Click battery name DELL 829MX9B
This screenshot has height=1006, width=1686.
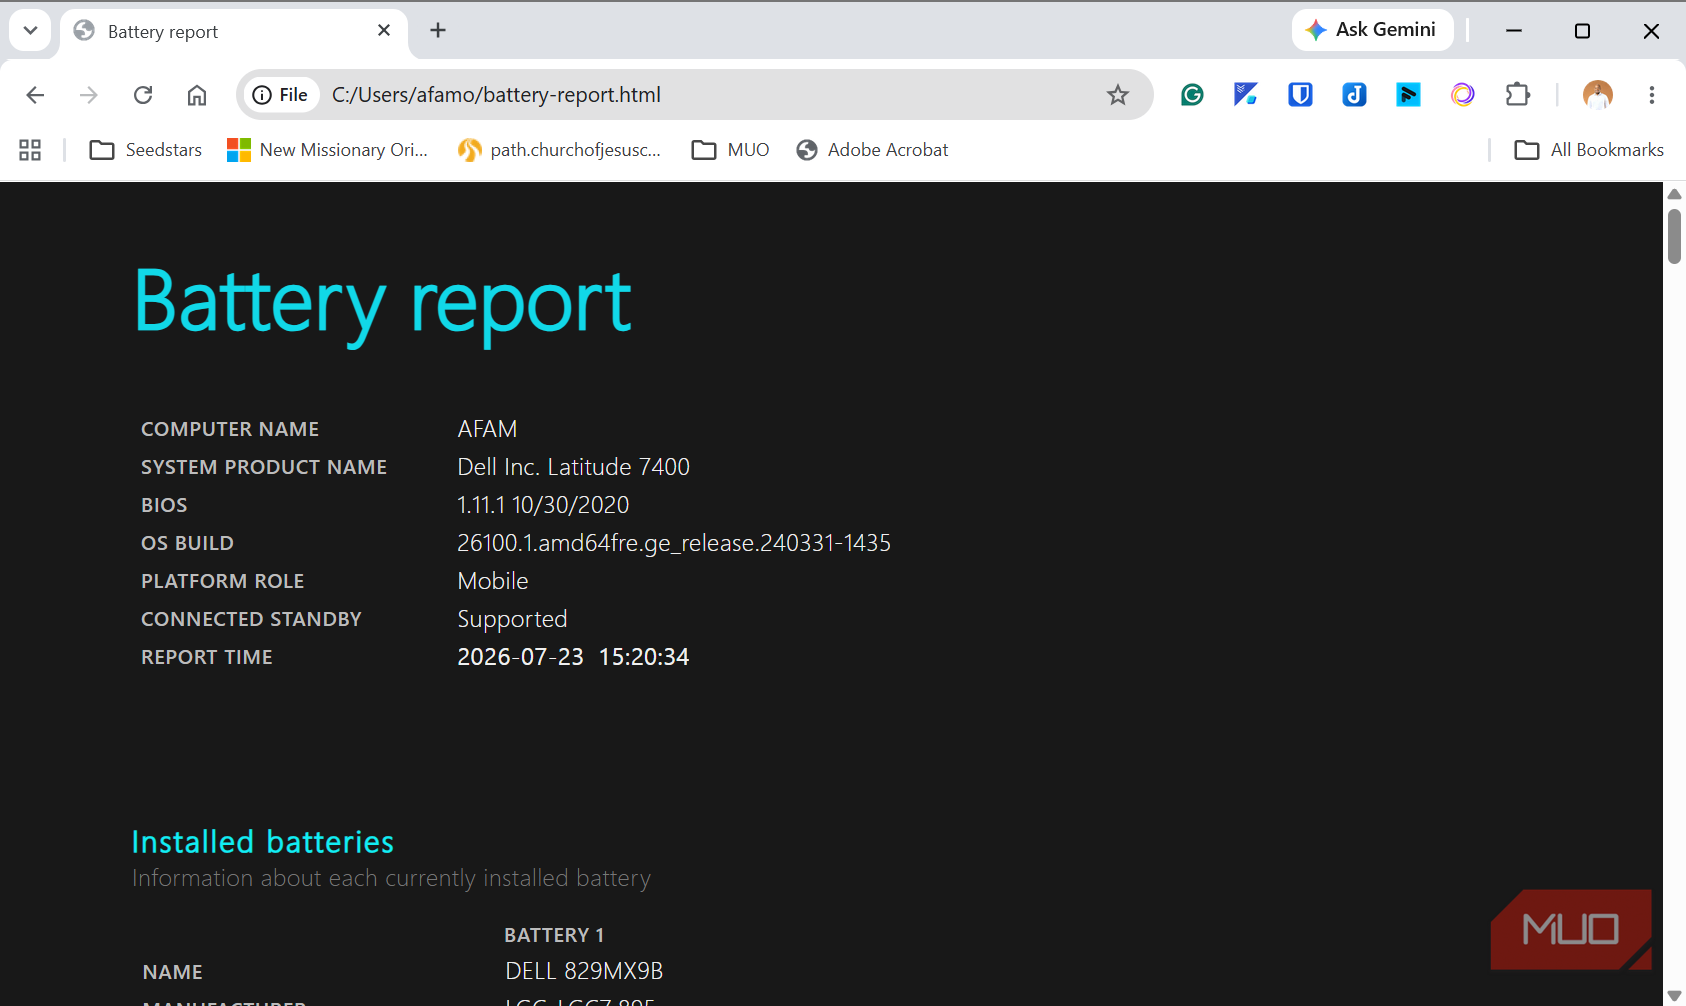(584, 971)
